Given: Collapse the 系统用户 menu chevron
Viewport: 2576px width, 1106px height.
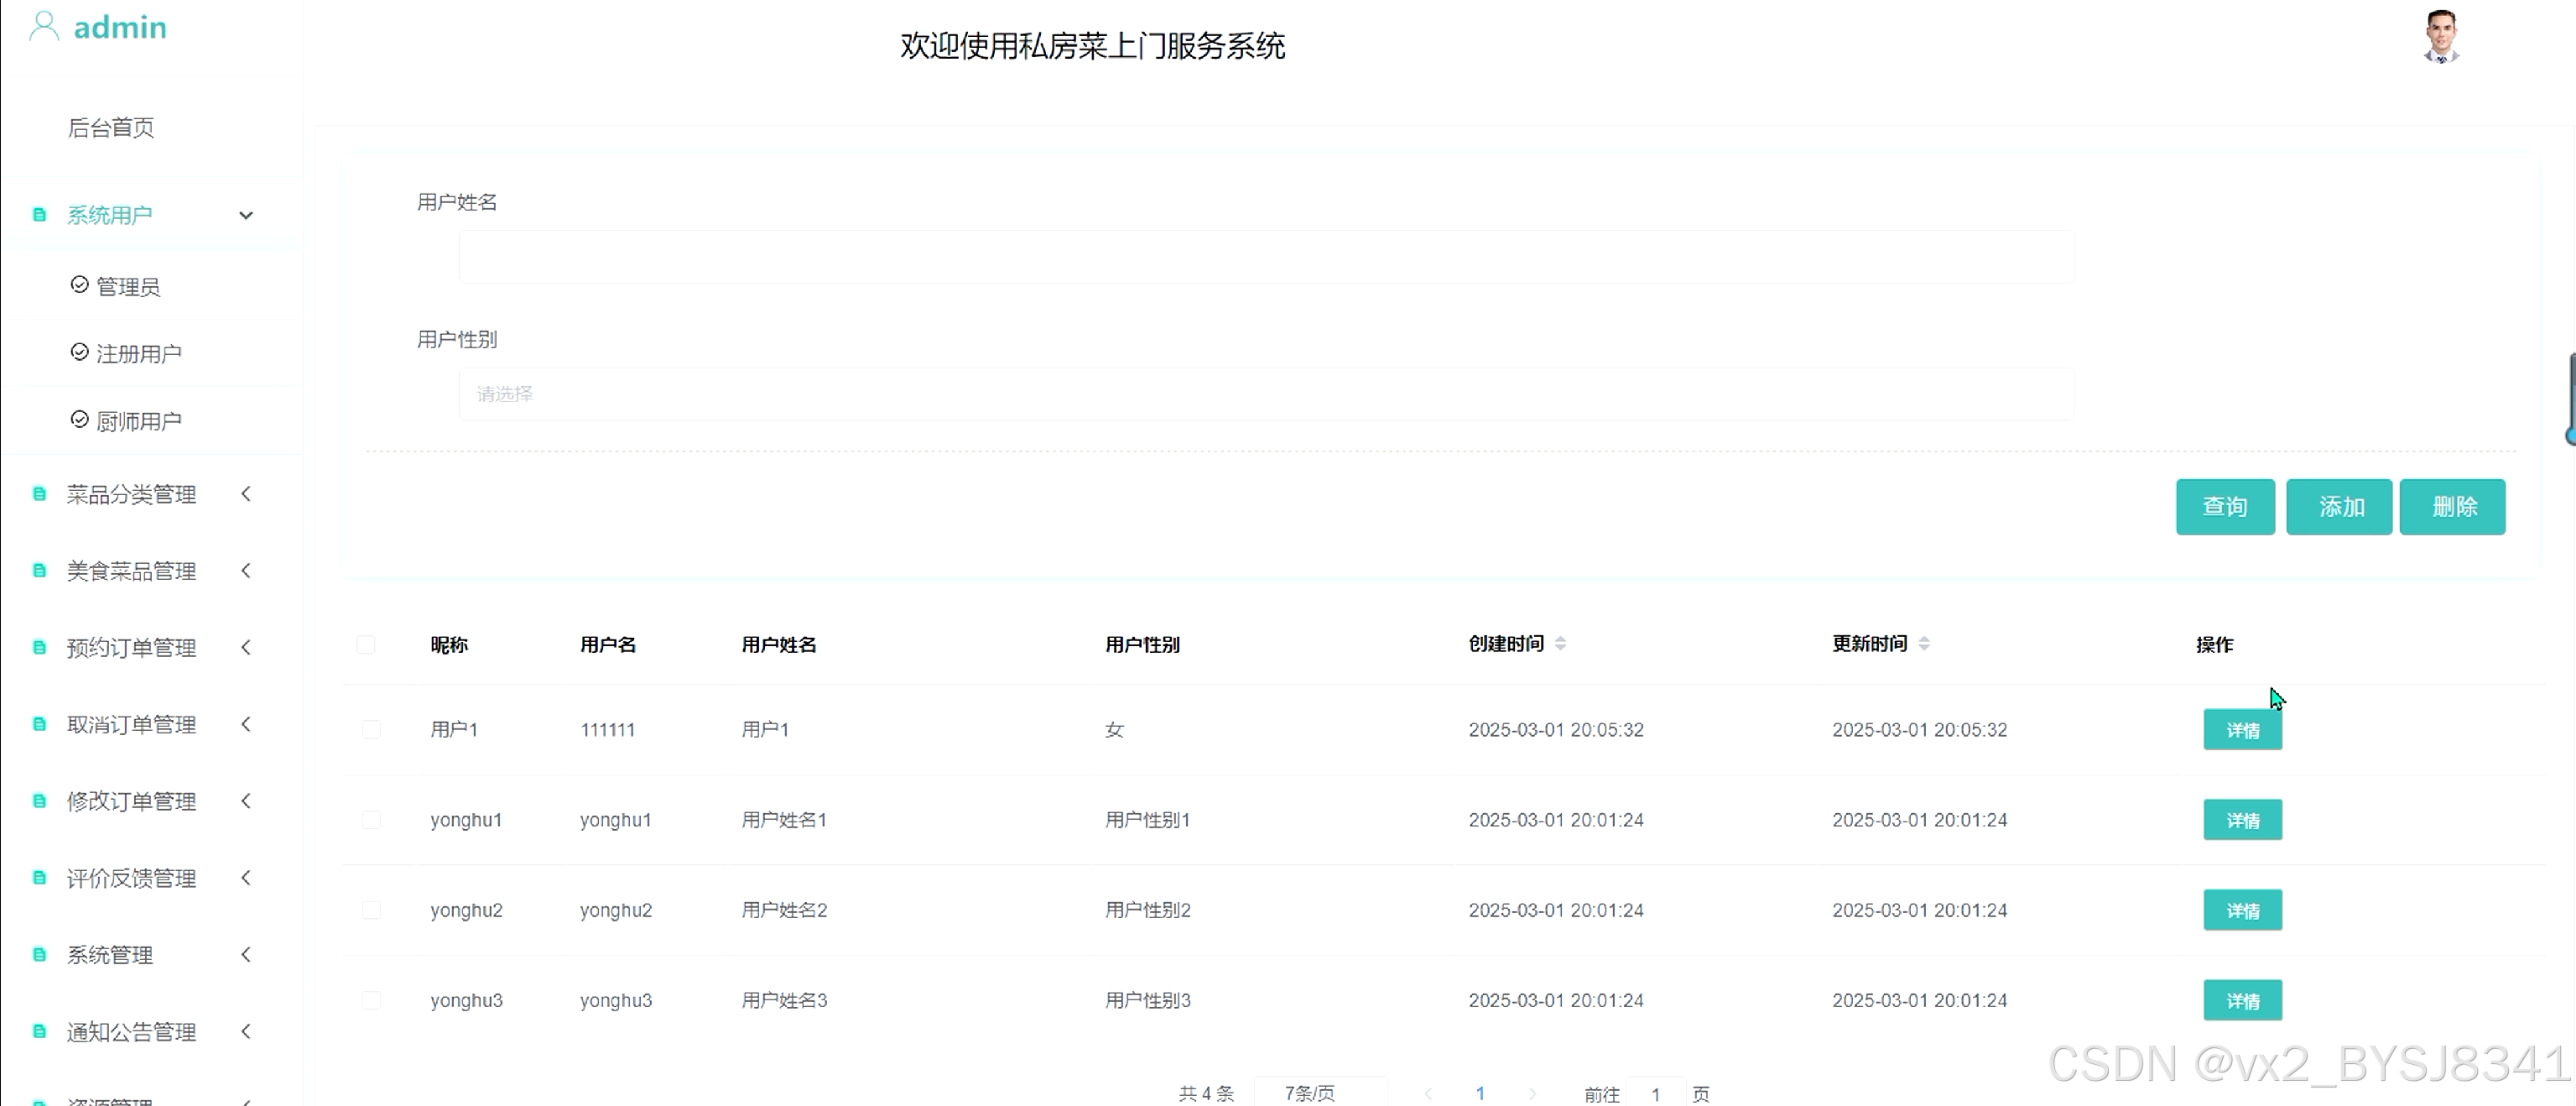Looking at the screenshot, I should (246, 215).
